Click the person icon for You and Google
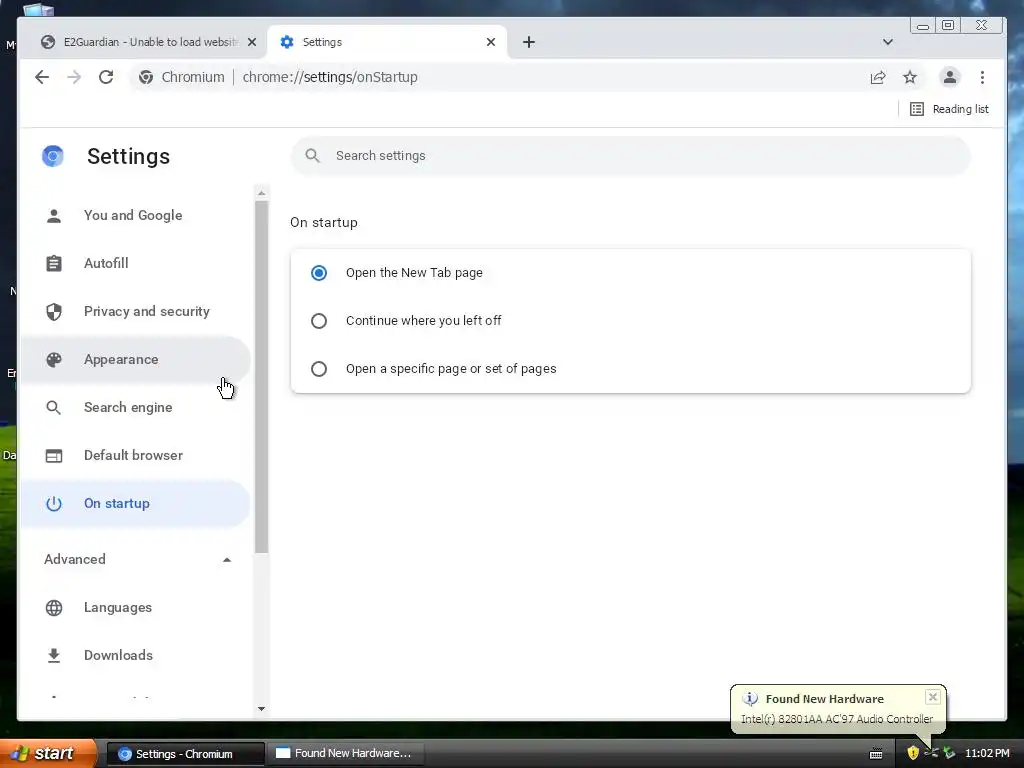The height and width of the screenshot is (768, 1024). (x=54, y=216)
